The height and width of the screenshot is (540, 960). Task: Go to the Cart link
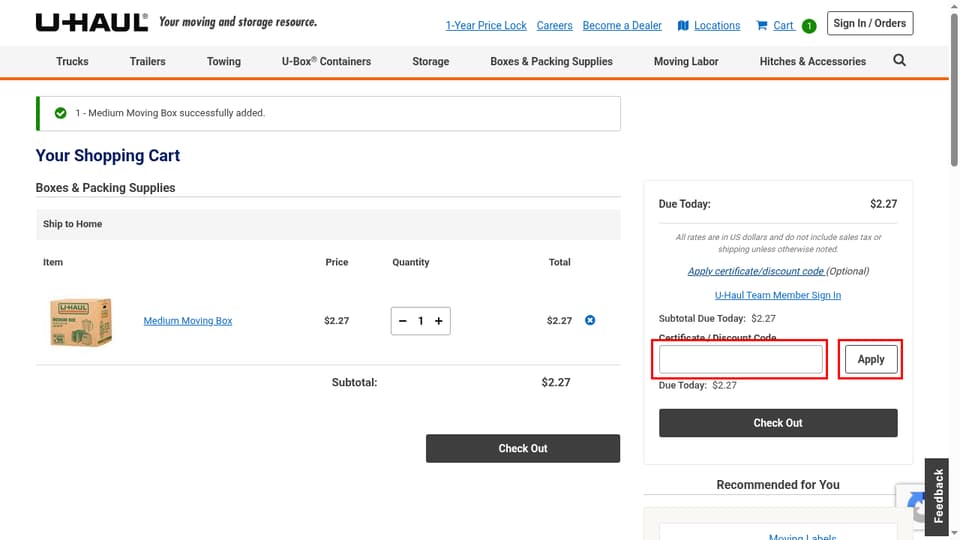pyautogui.click(x=783, y=26)
